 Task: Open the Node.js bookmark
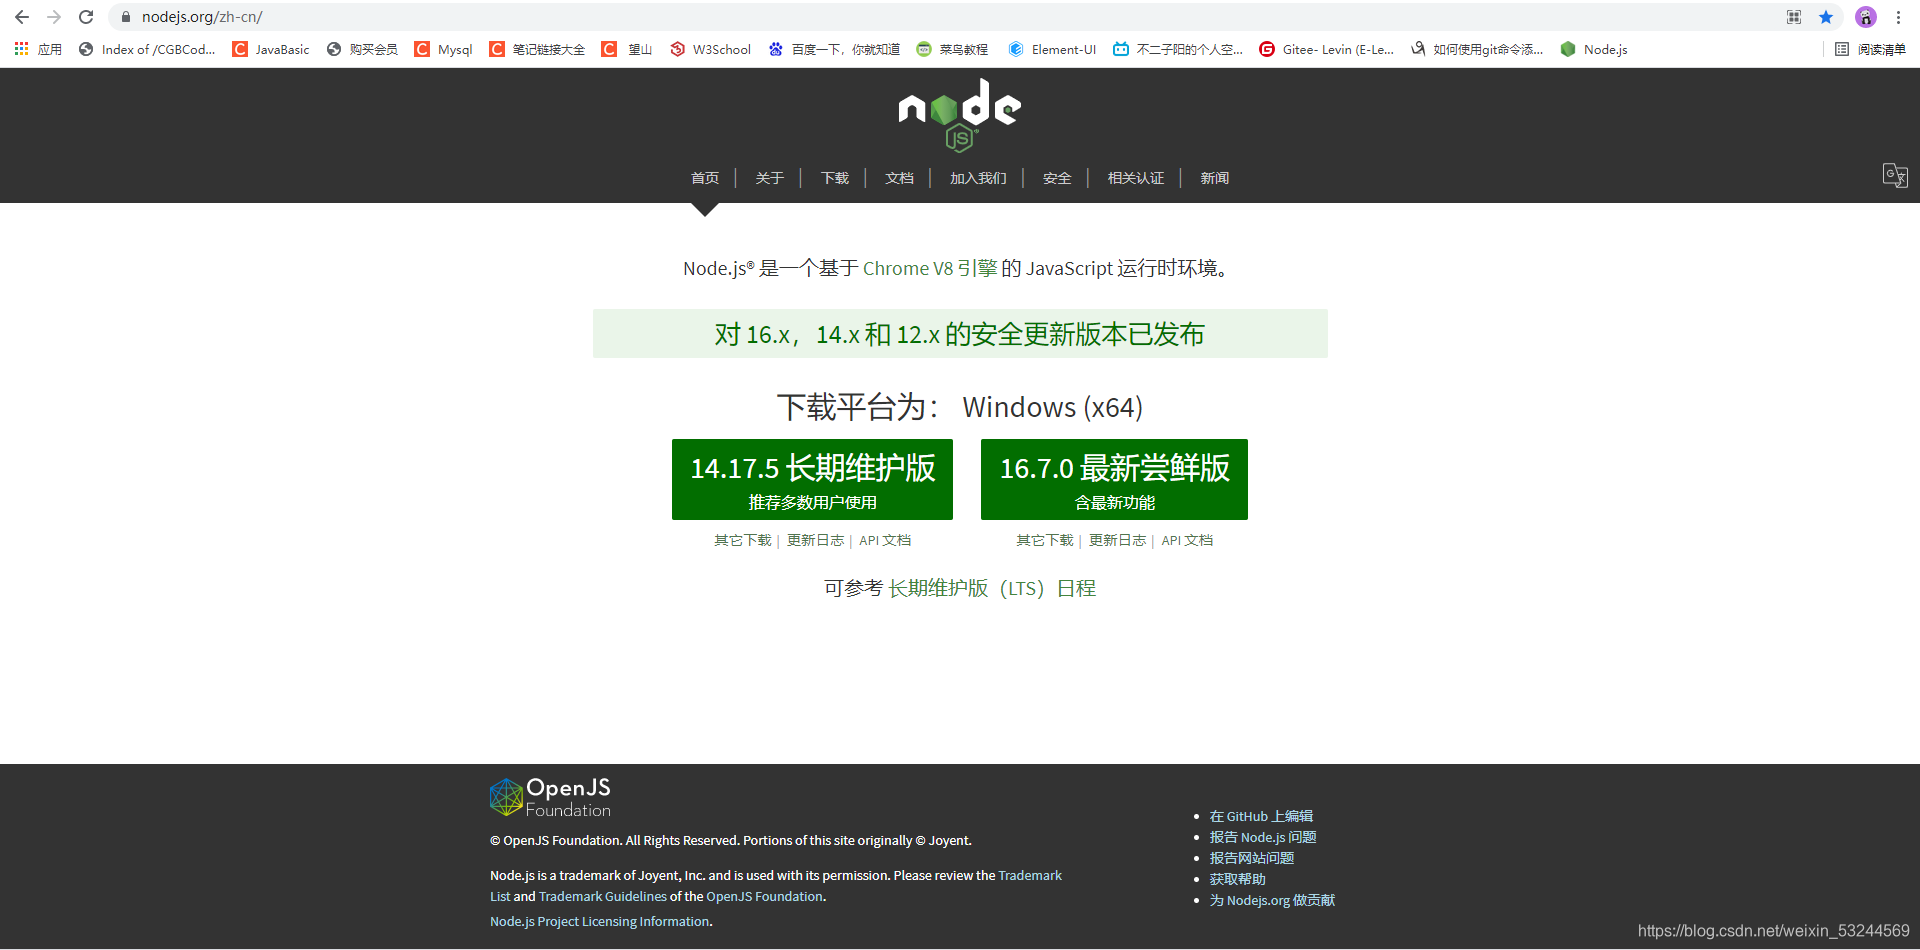pos(1594,49)
